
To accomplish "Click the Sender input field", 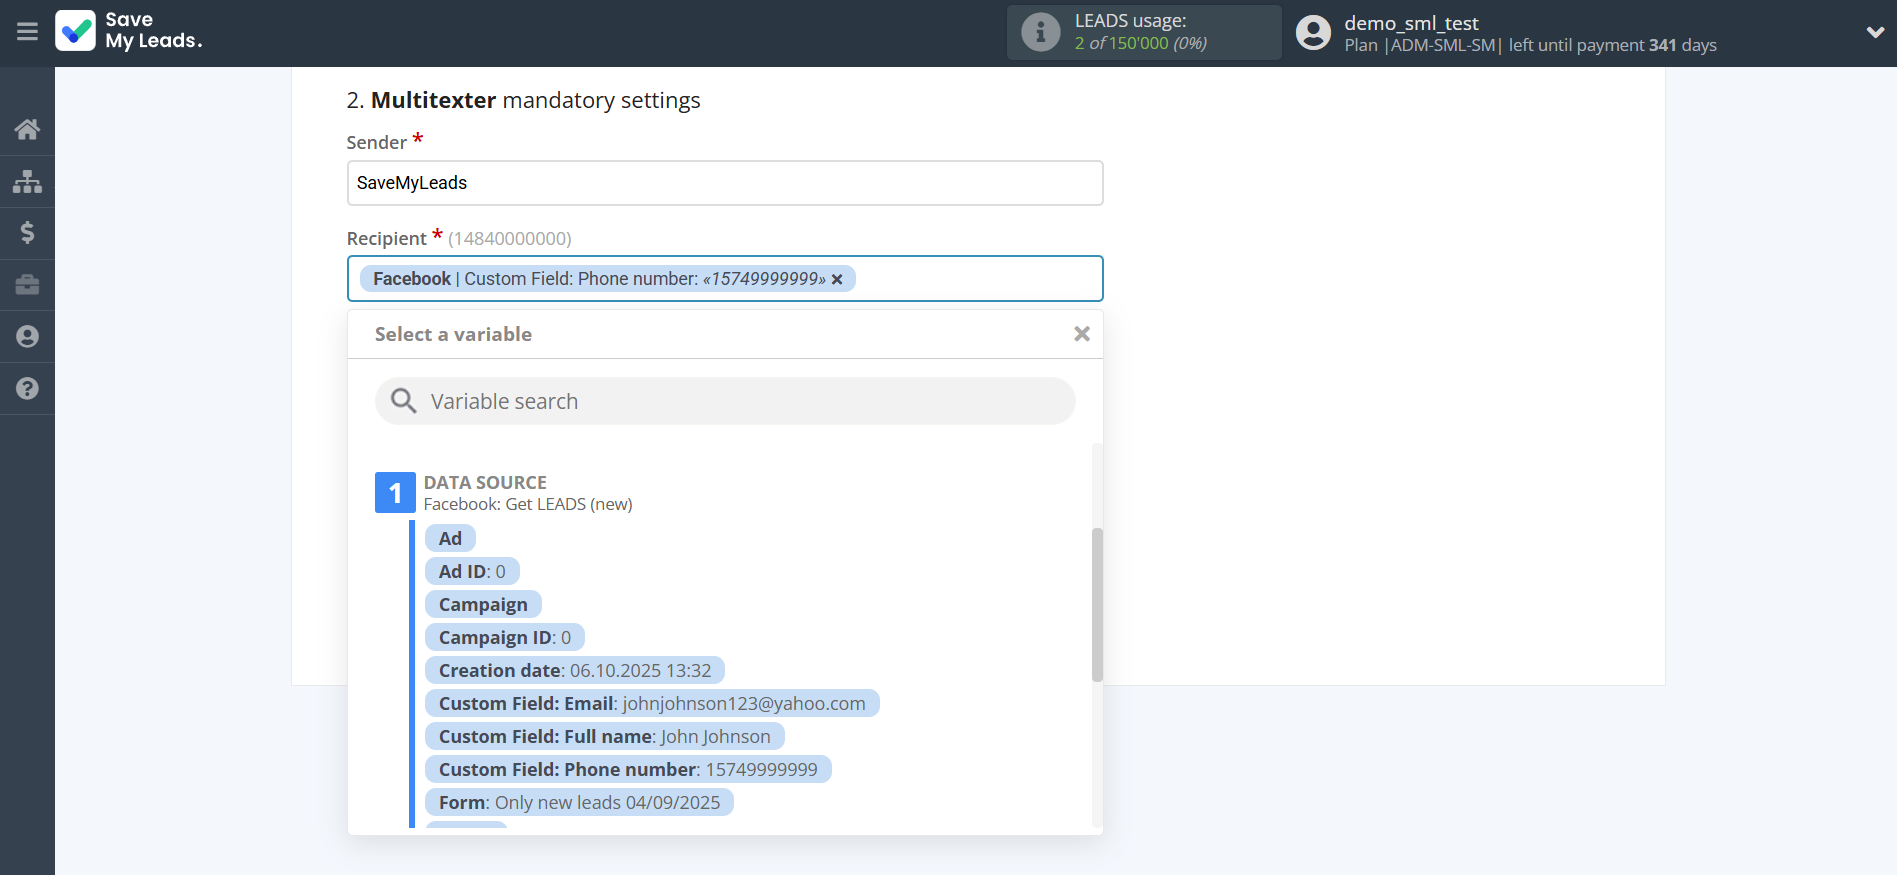I will click(x=725, y=183).
